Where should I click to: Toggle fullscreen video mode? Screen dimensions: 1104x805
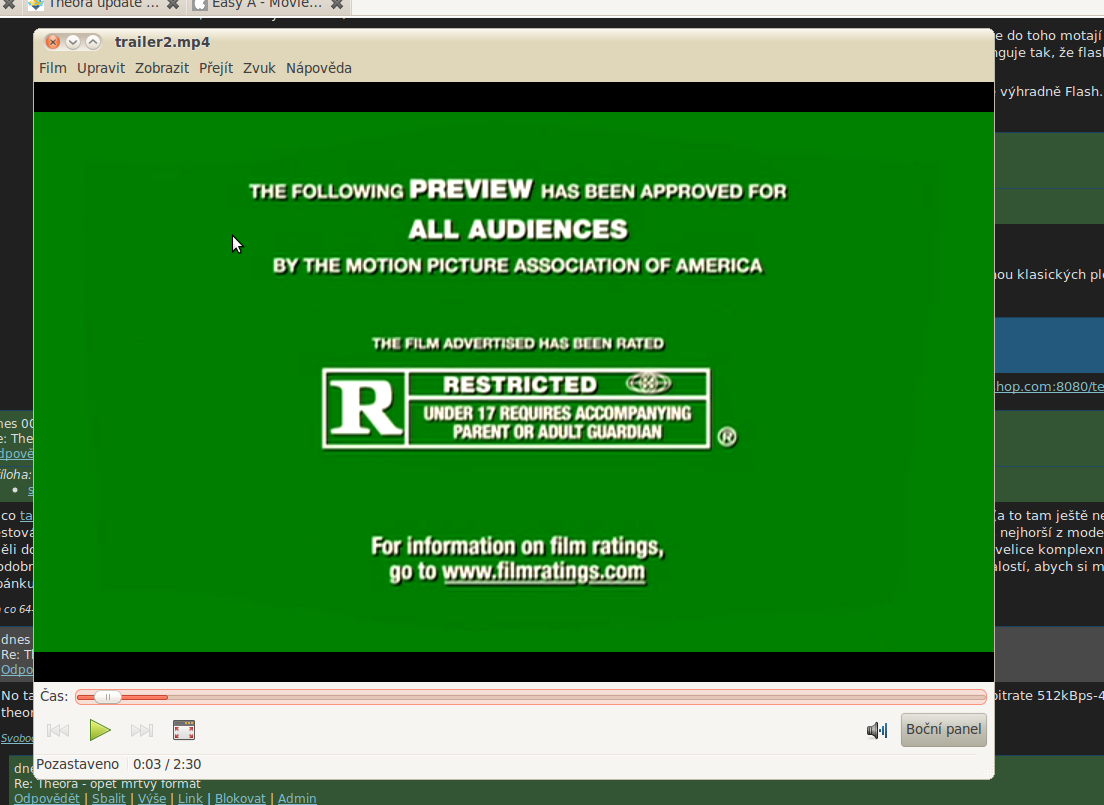(x=184, y=730)
